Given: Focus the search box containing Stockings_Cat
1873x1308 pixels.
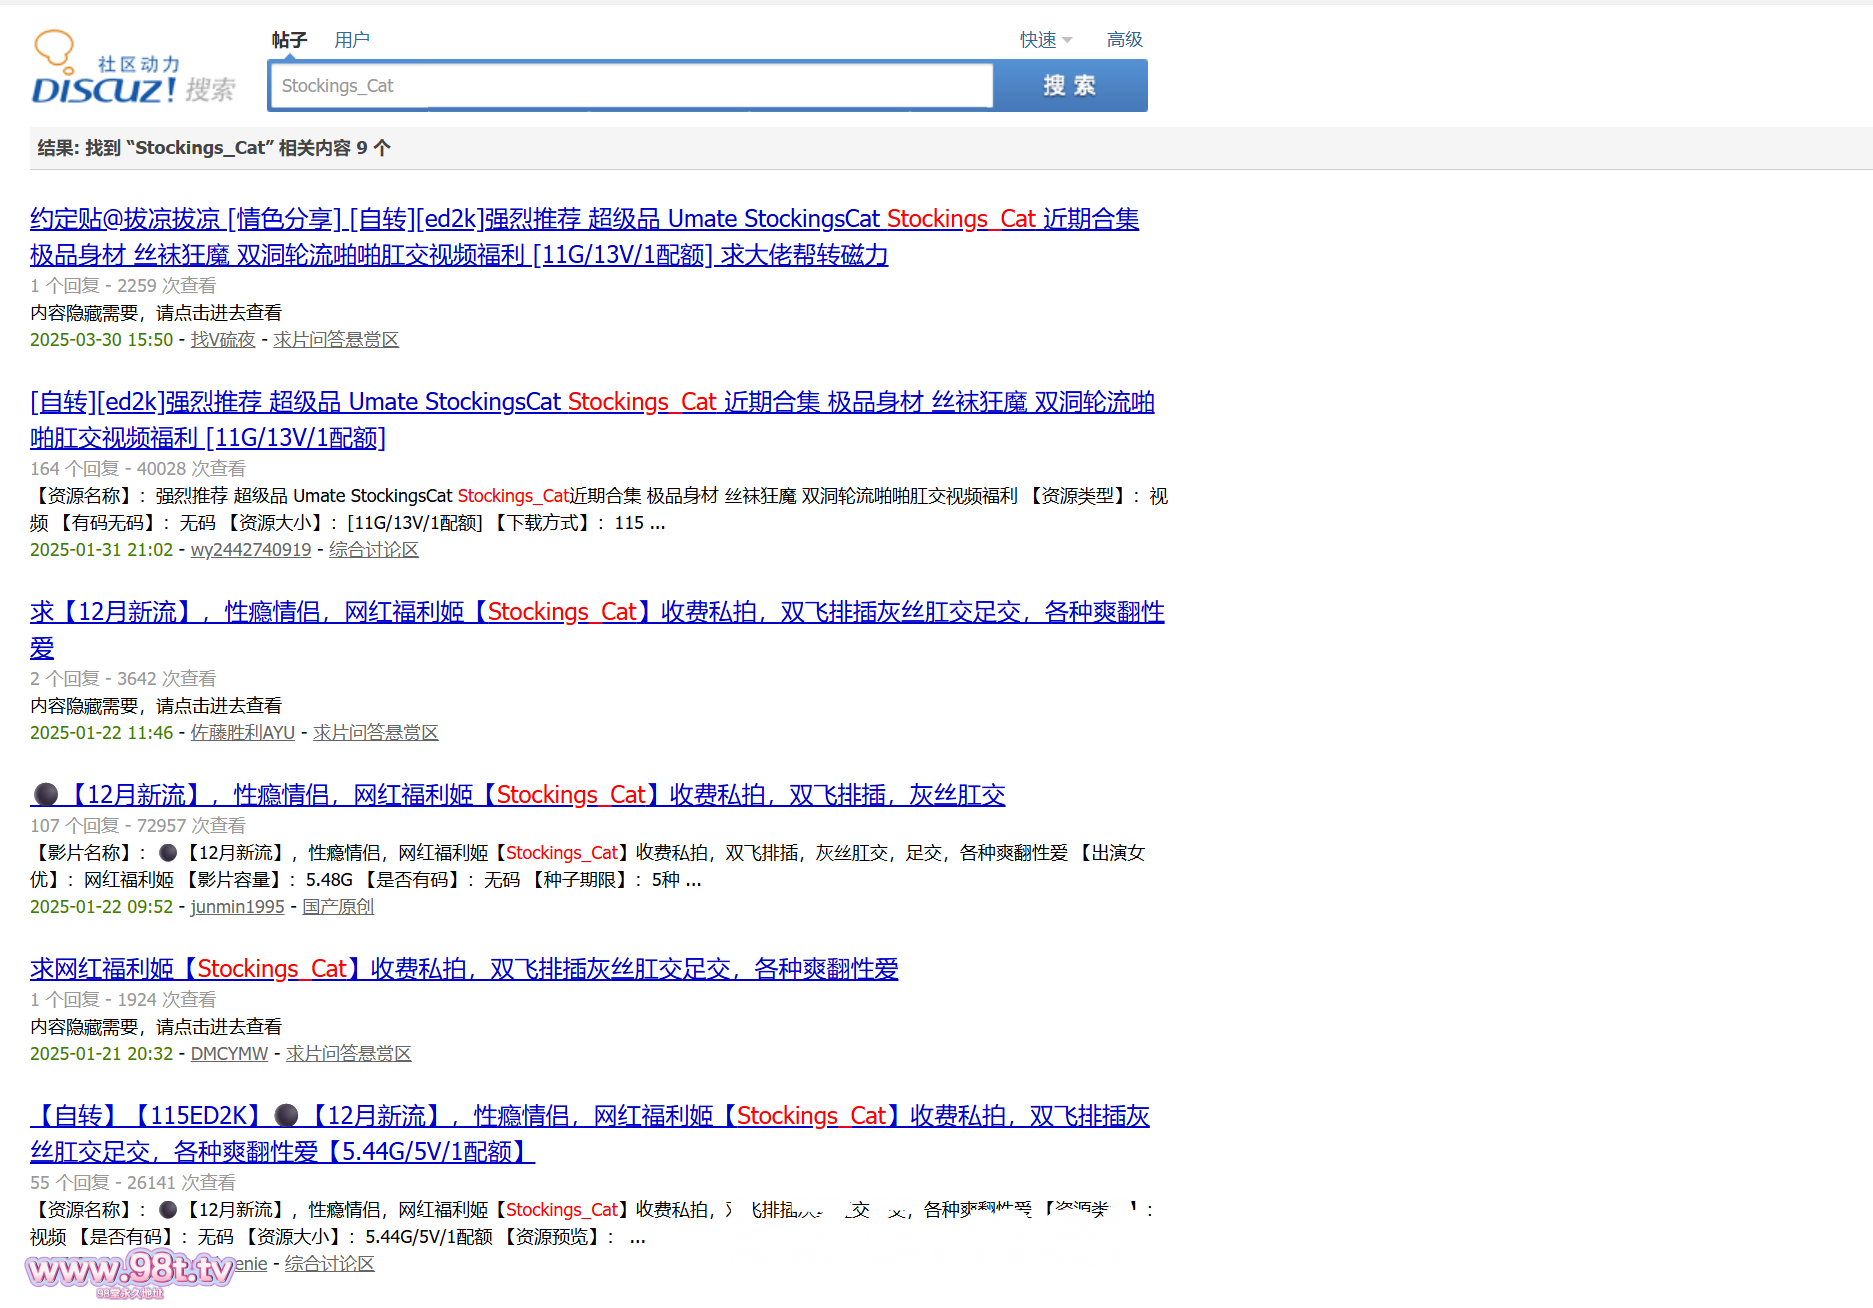Looking at the screenshot, I should [x=630, y=86].
